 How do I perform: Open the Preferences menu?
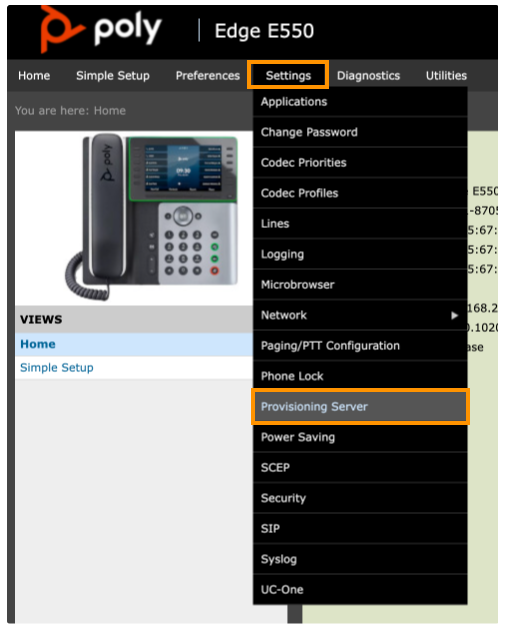[x=207, y=75]
